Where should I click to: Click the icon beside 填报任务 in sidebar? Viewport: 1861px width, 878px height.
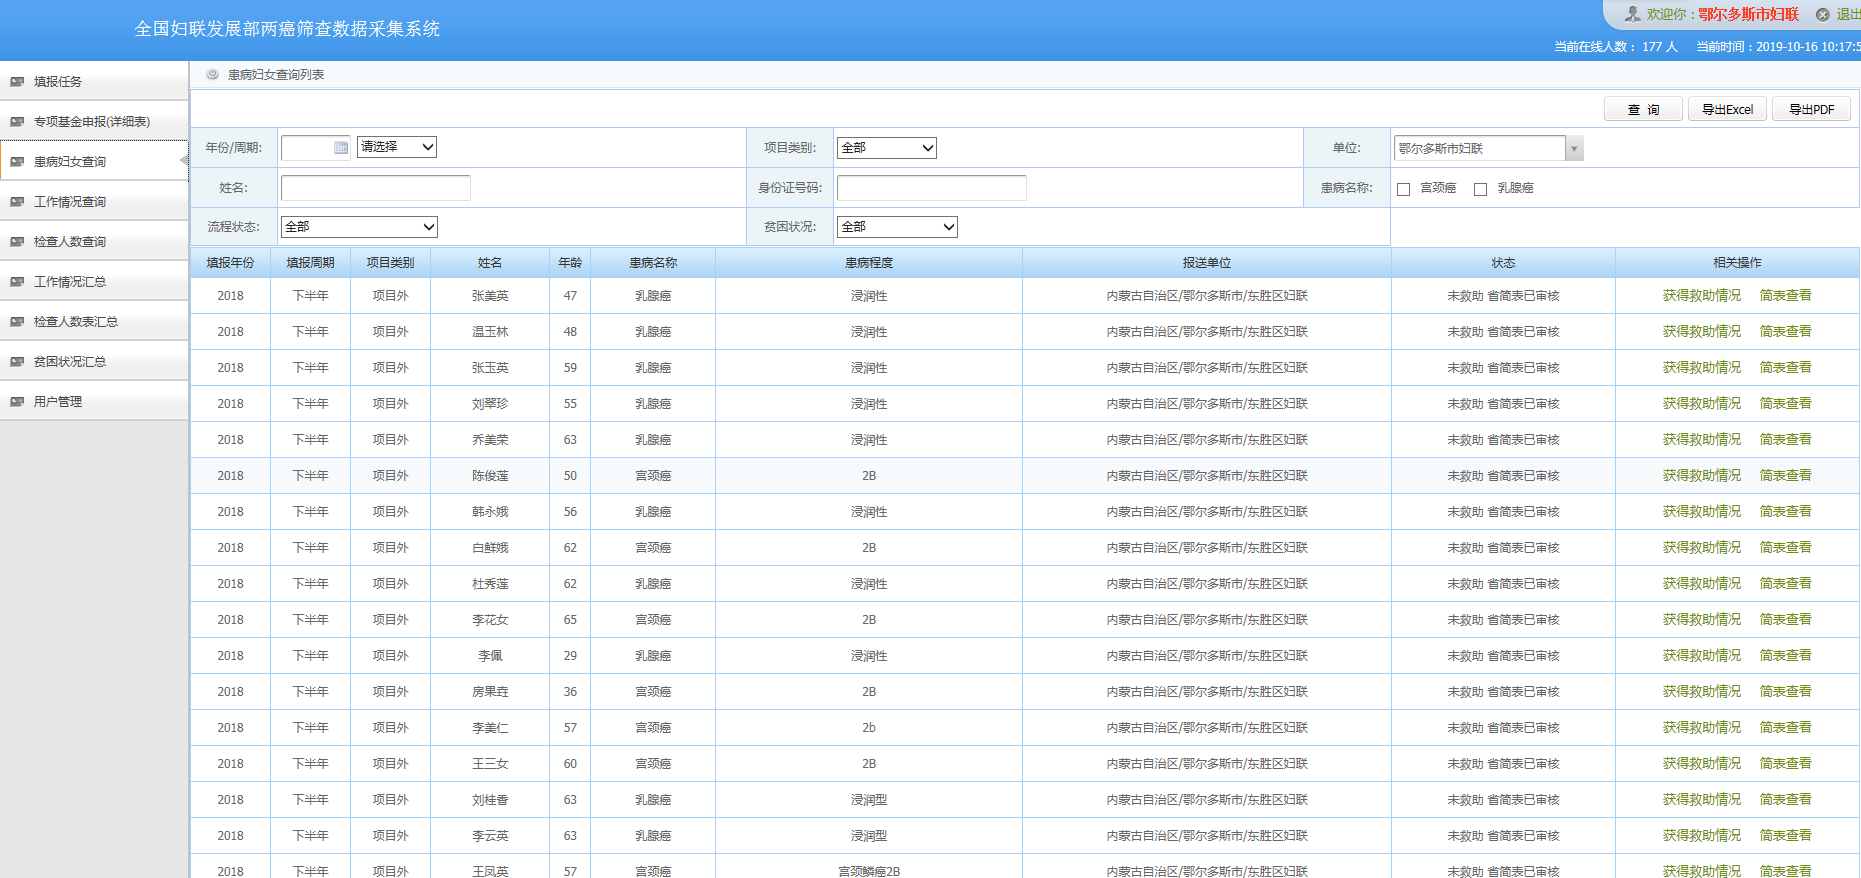(17, 82)
